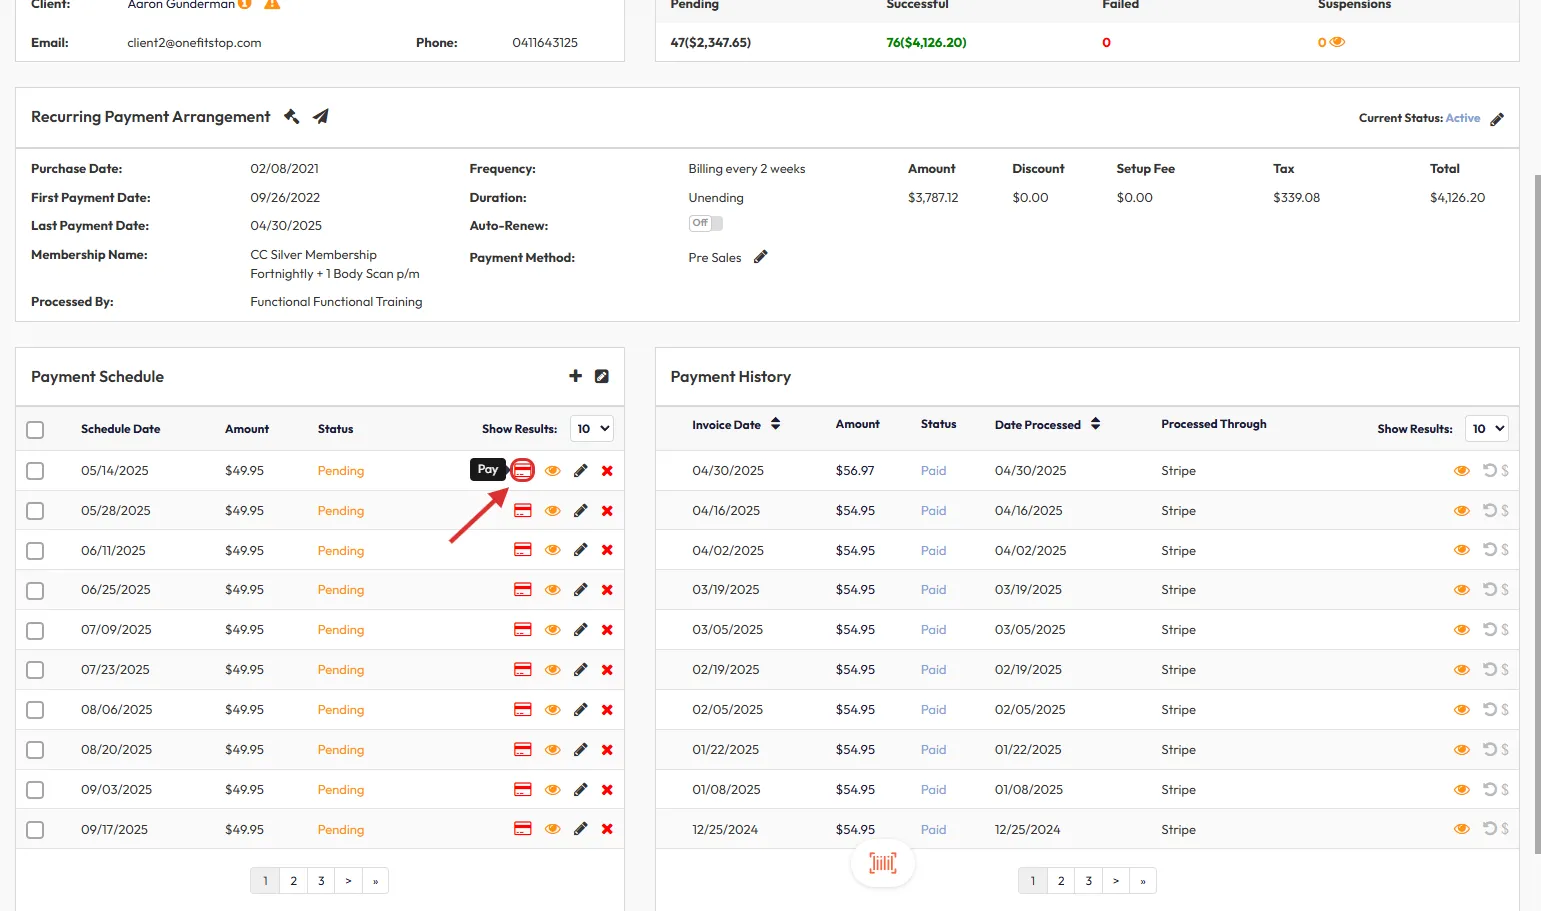
Task: Add a new payment schedule with the plus icon
Action: click(x=575, y=376)
